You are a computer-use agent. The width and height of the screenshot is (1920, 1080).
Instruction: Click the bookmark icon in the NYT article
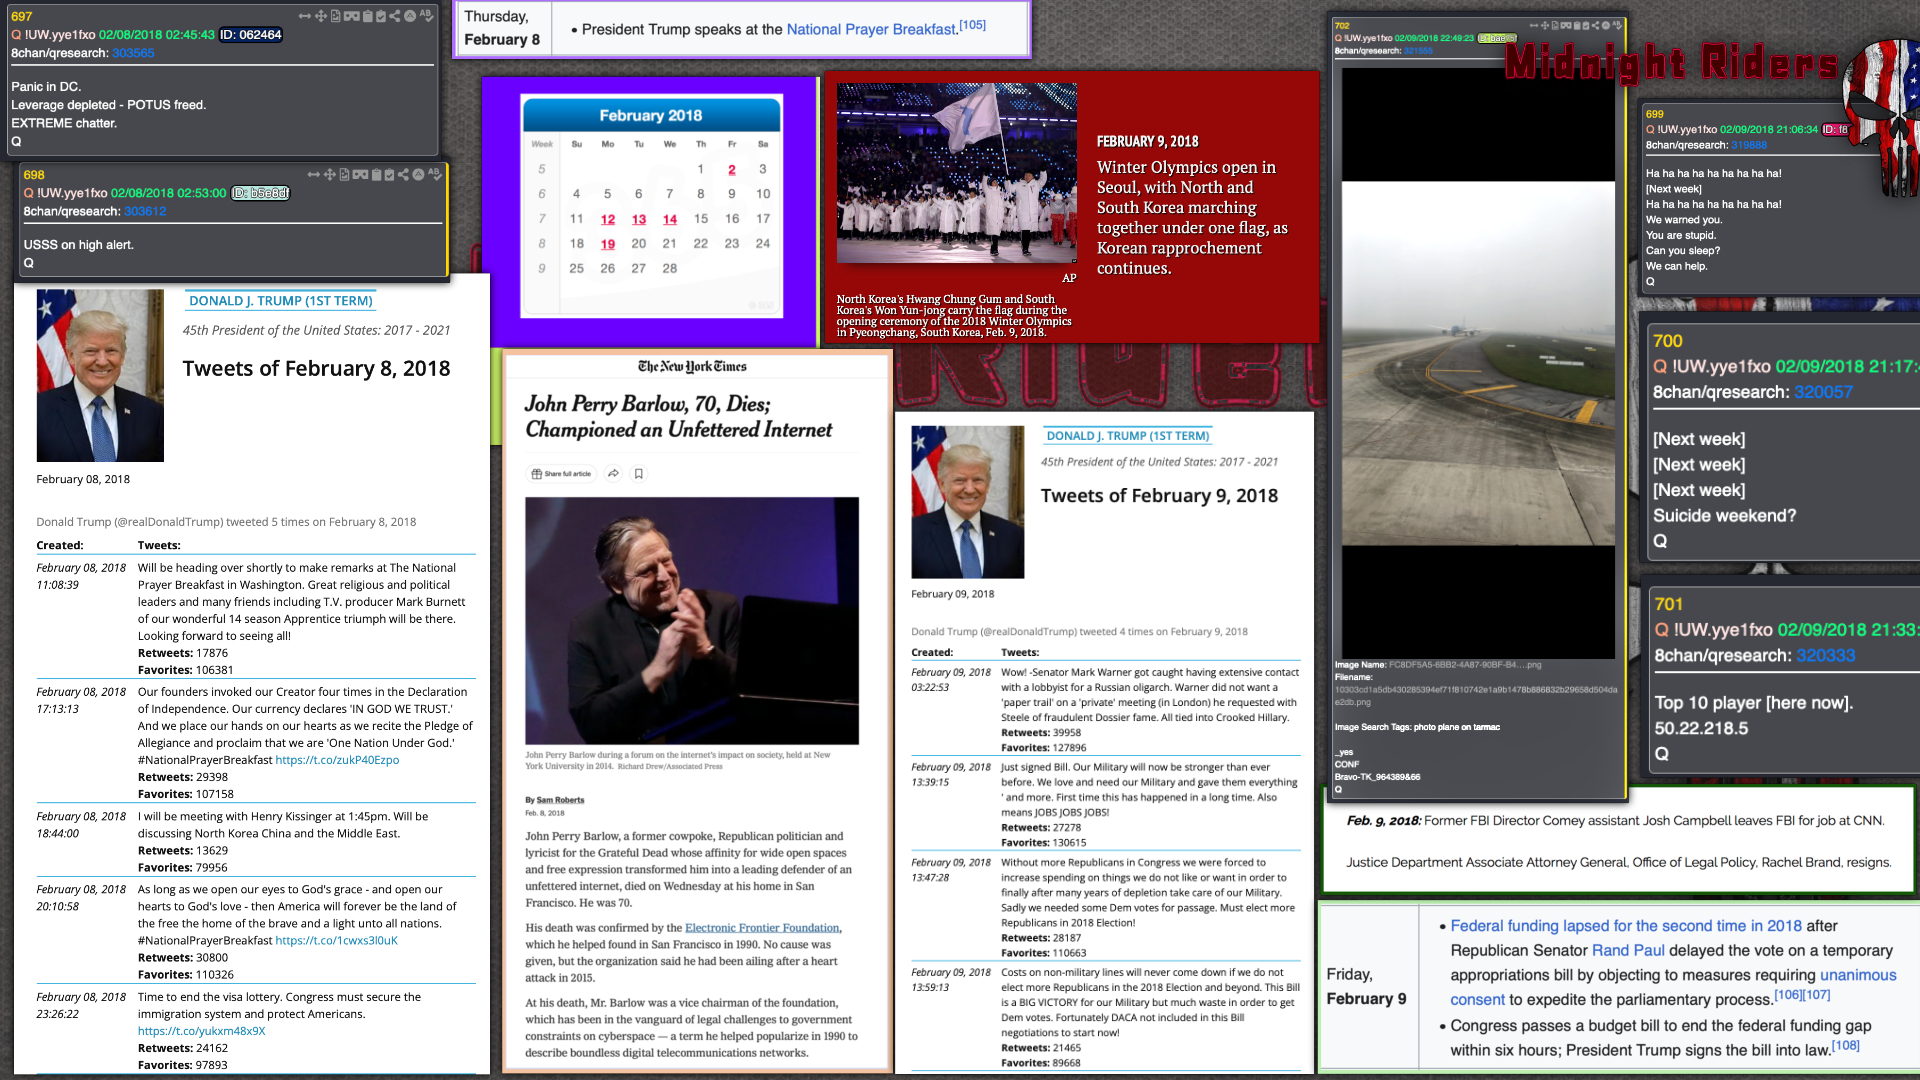[x=639, y=474]
